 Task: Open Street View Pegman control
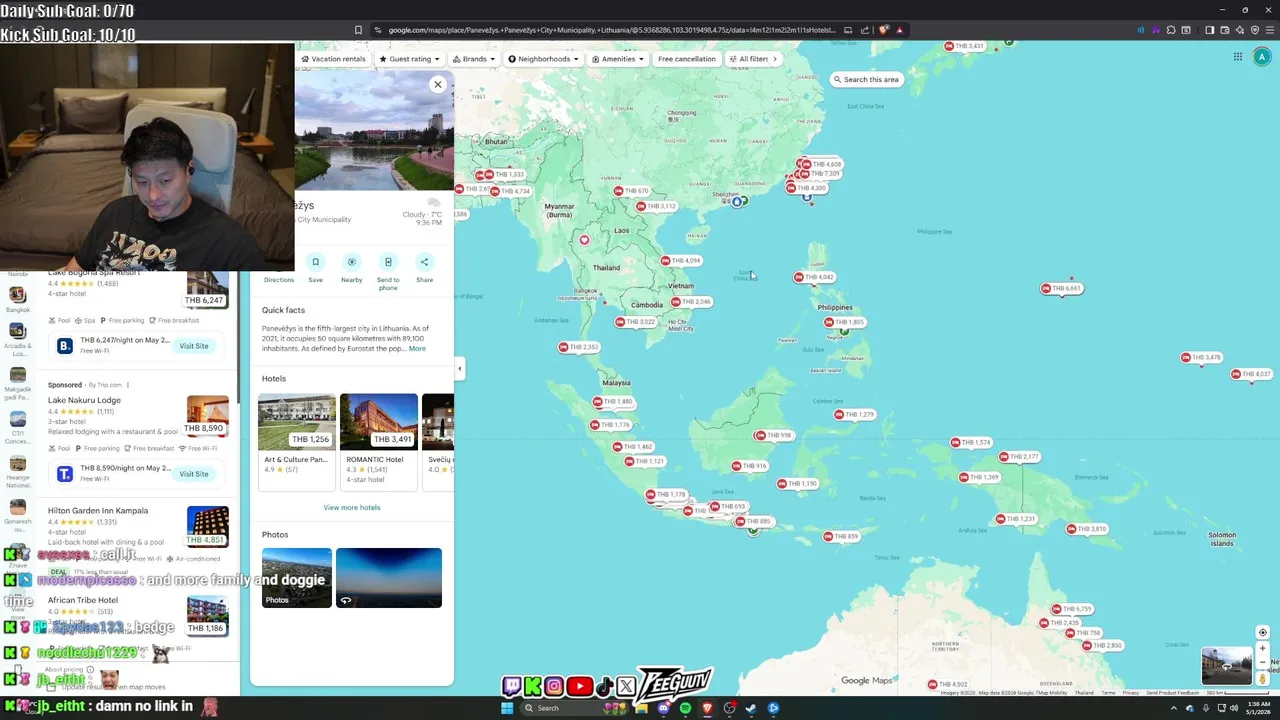(1262, 679)
